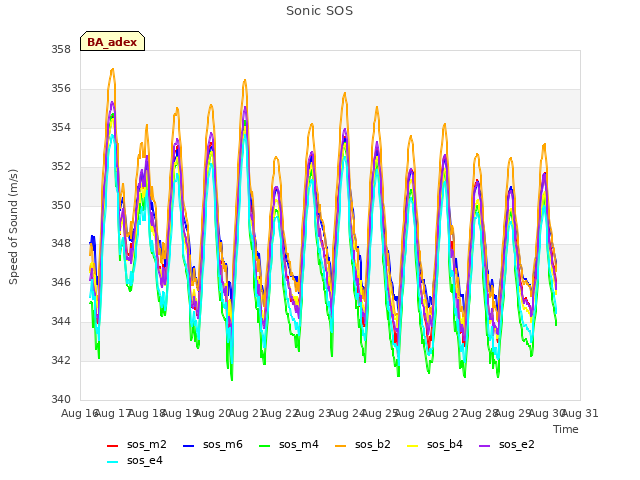Click the 356 y-axis tick label
The image size is (640, 480).
pyautogui.click(x=61, y=89)
